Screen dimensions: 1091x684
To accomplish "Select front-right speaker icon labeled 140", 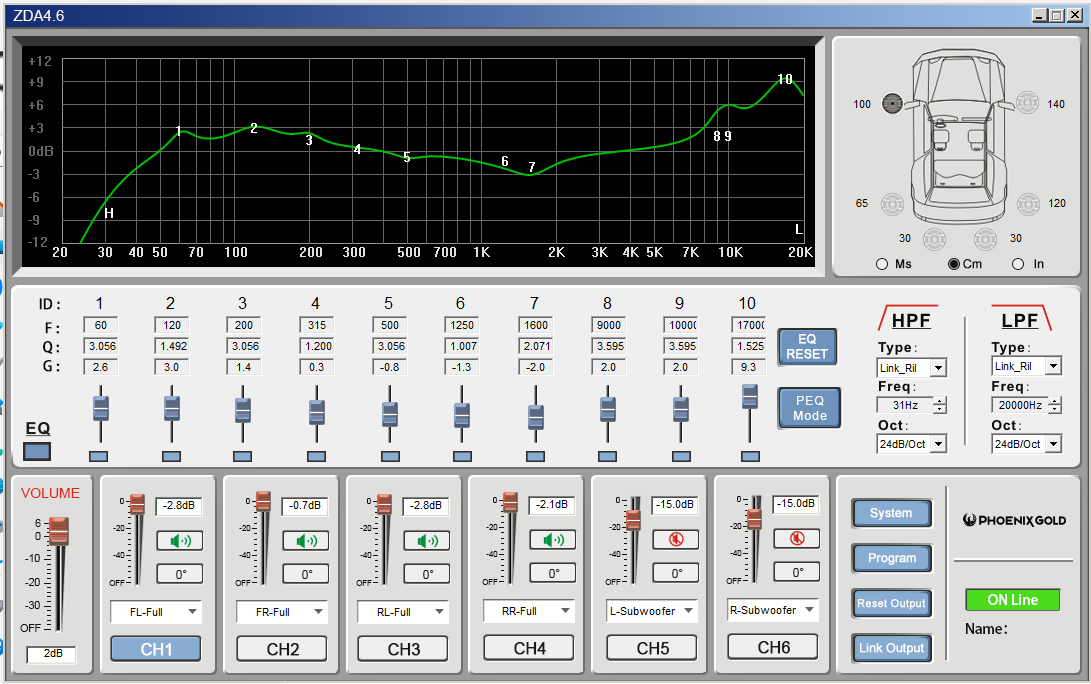I will (x=1027, y=103).
